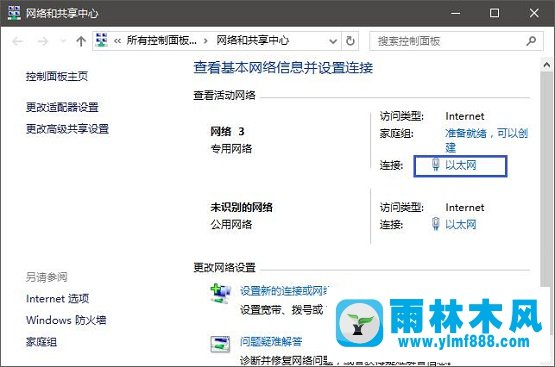The height and width of the screenshot is (367, 555).
Task: Click Ethernet plug icon under 网络 3
Action: click(x=436, y=165)
